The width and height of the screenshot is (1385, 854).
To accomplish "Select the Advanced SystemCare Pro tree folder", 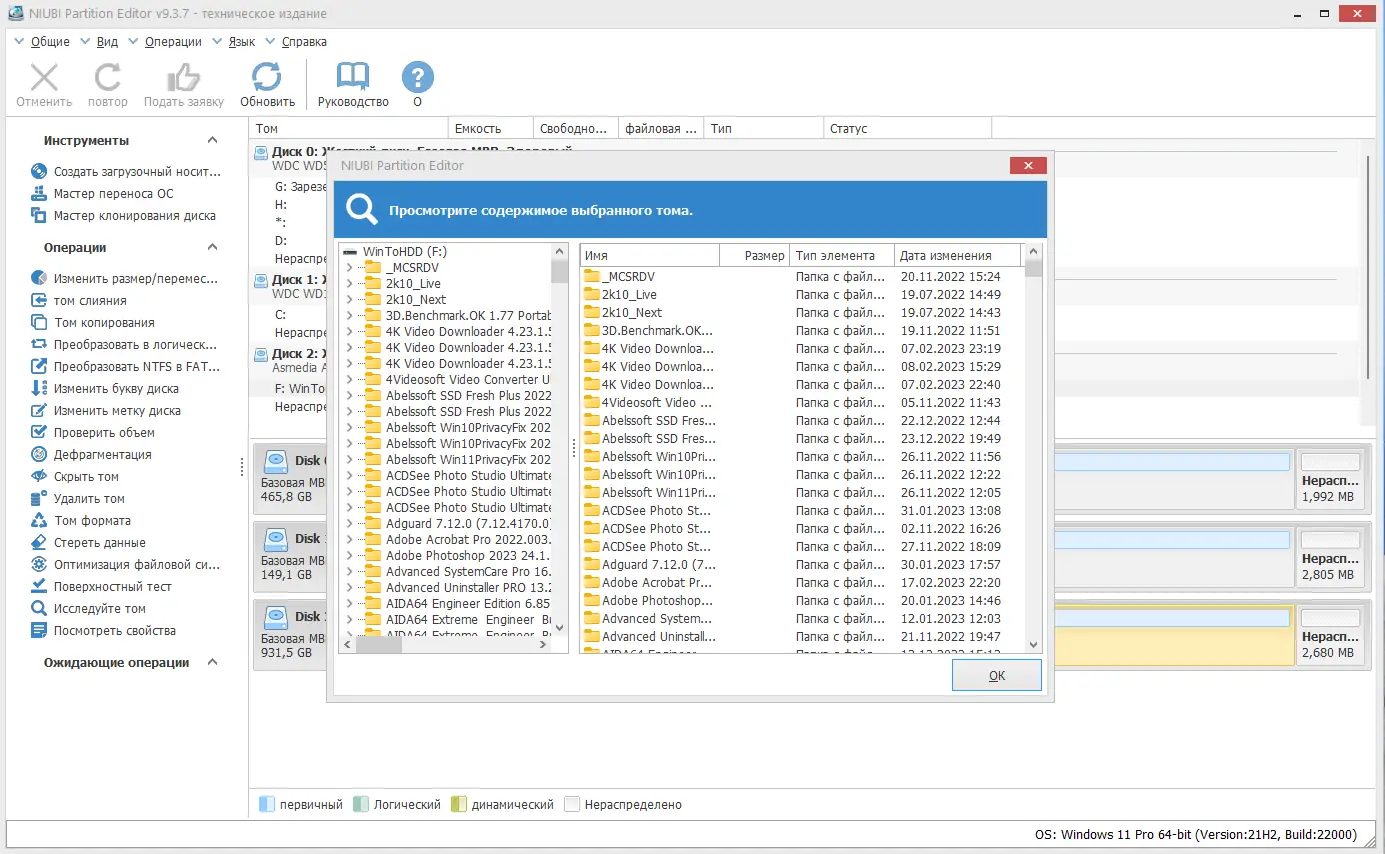I will (459, 572).
